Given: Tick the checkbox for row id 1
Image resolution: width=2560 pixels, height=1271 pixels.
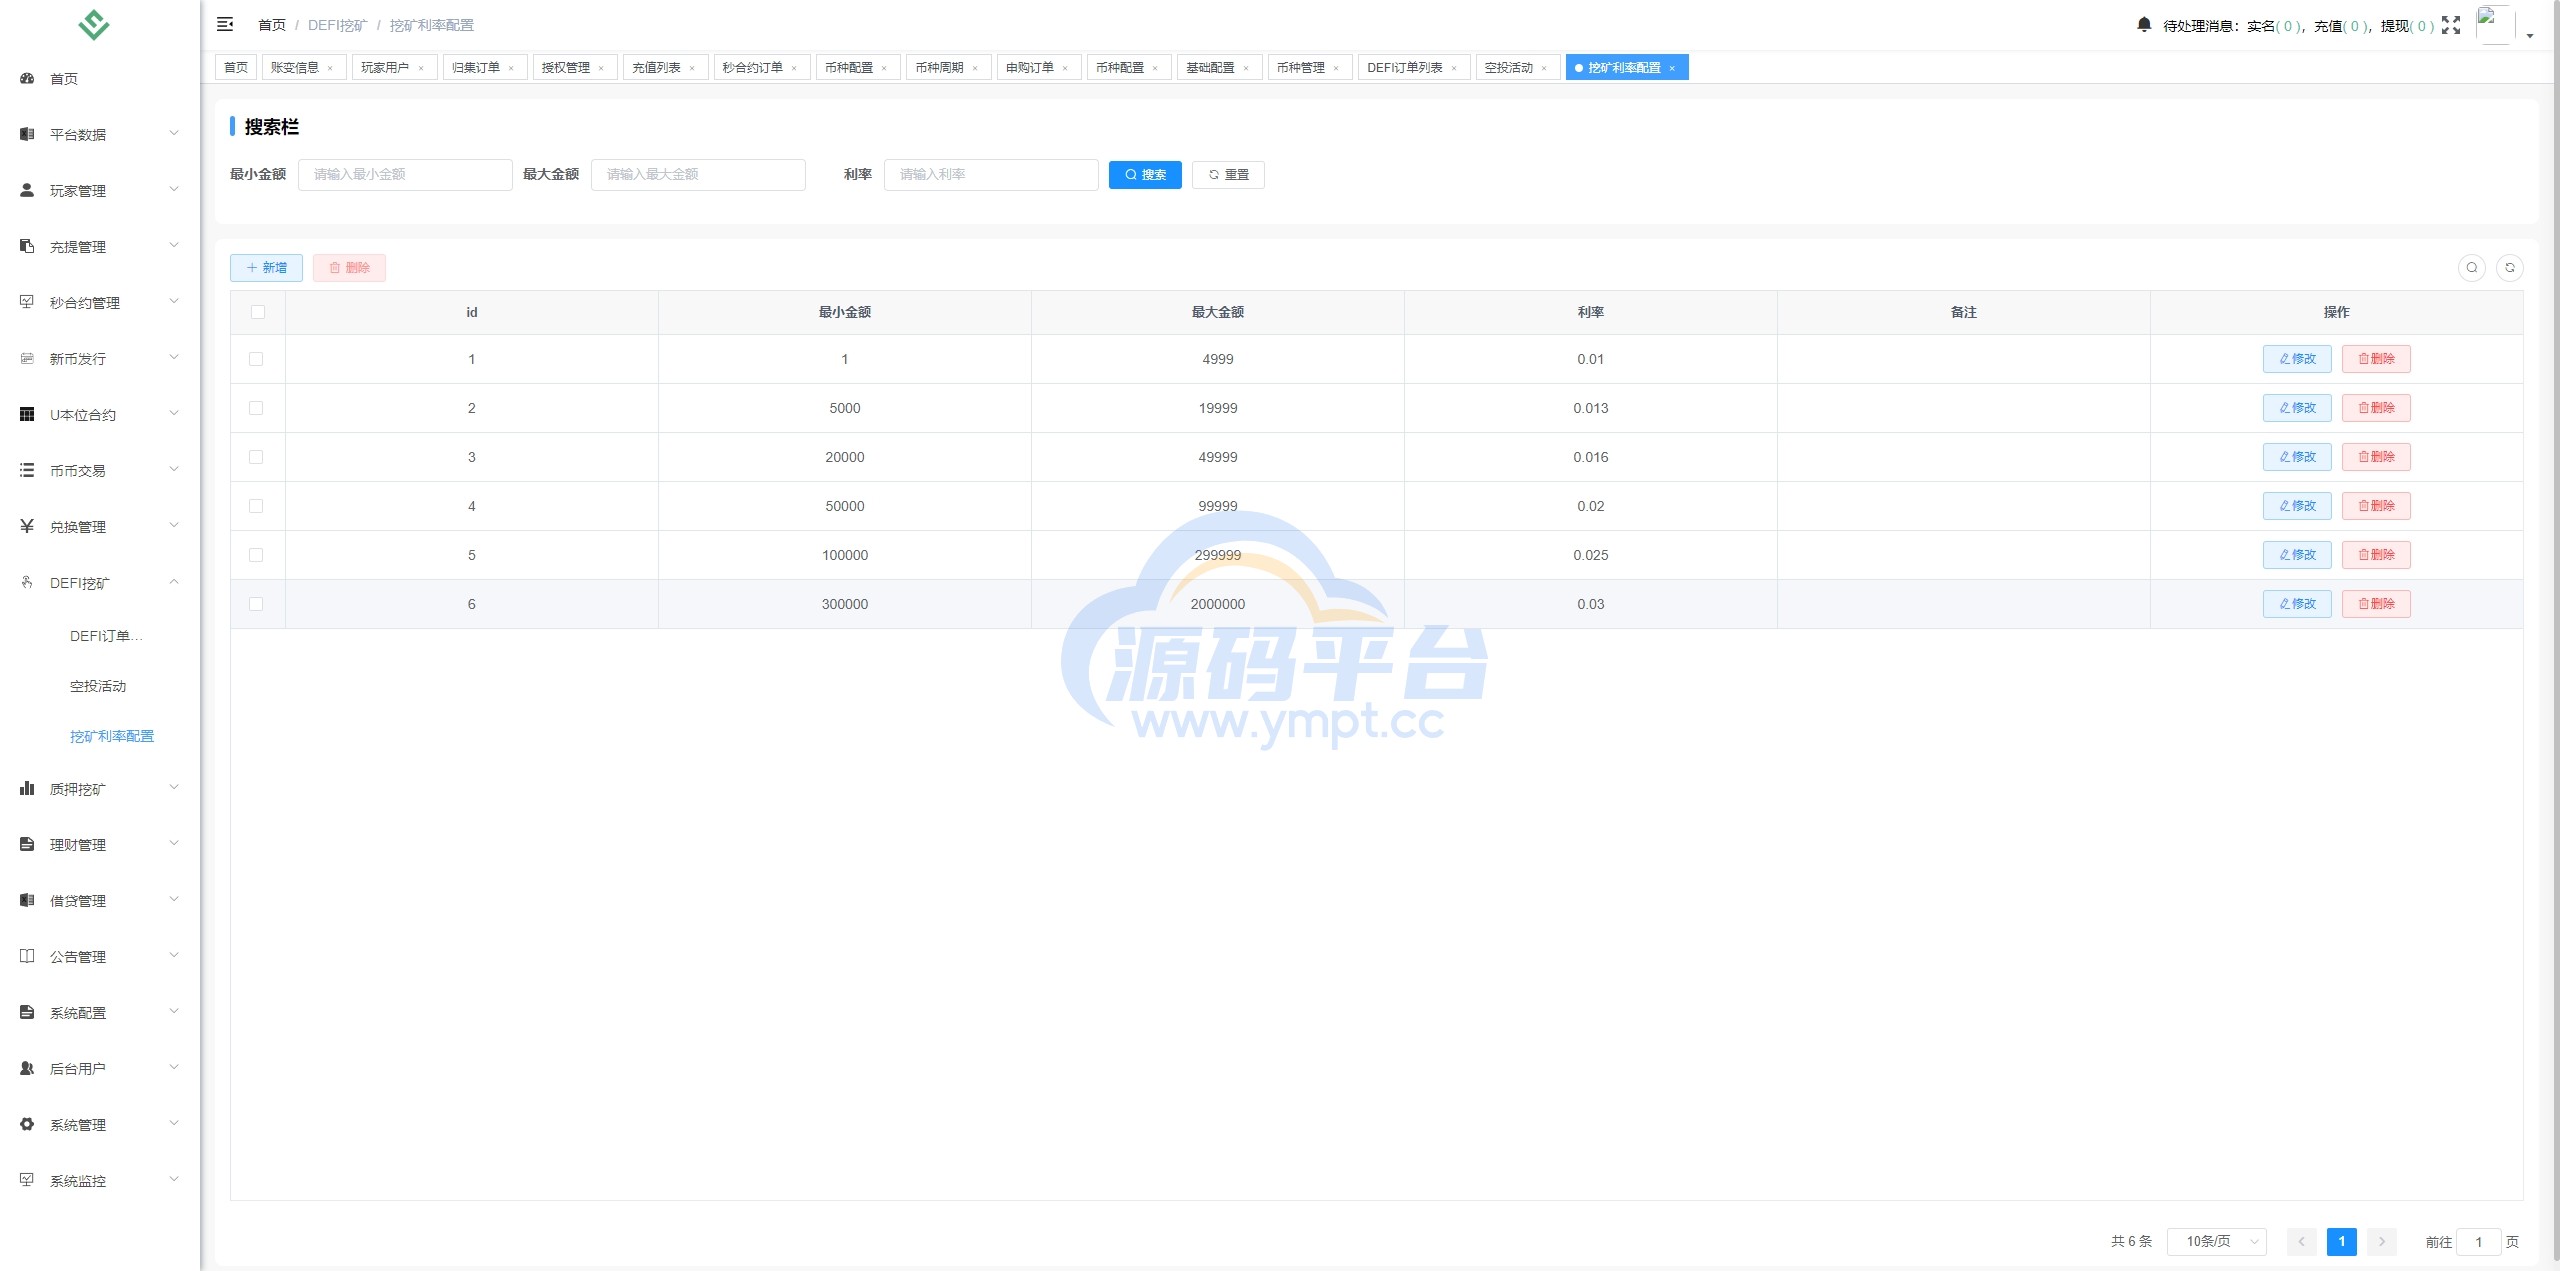Looking at the screenshot, I should pos(256,359).
